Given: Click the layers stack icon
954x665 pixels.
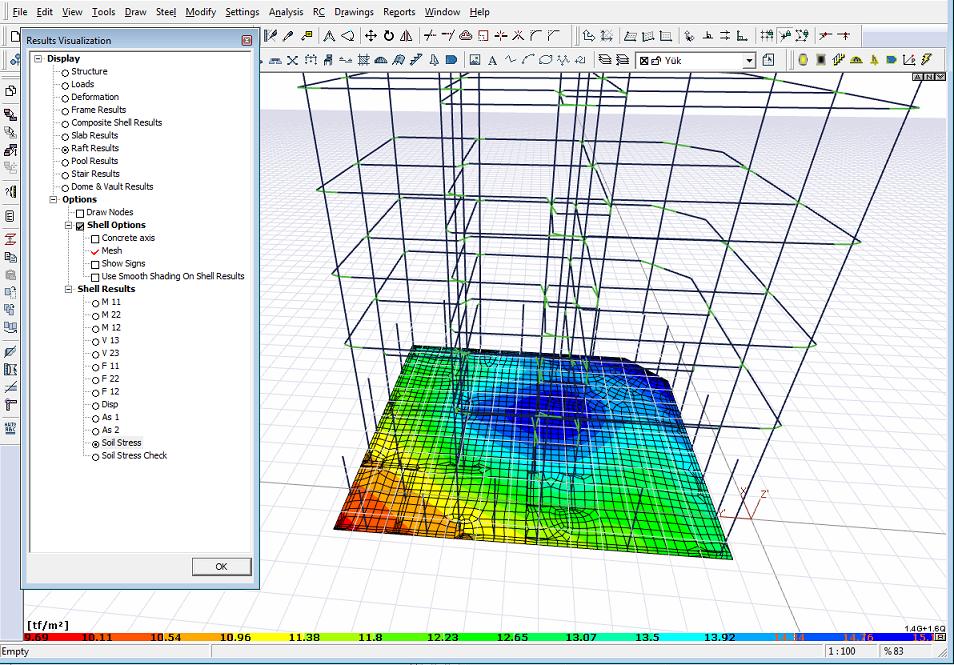Looking at the screenshot, I should 604,60.
